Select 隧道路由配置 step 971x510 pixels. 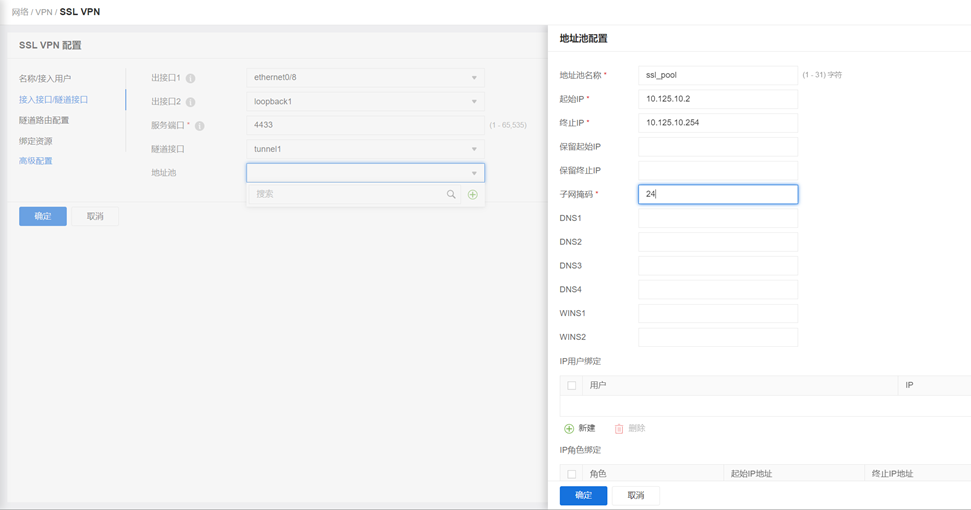click(x=44, y=120)
